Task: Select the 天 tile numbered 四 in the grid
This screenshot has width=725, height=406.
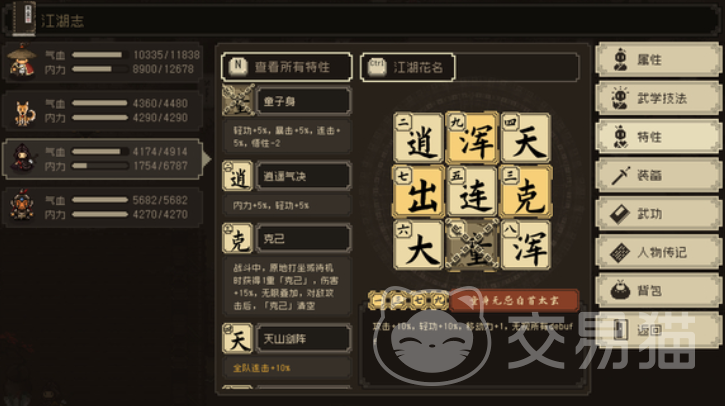Action: [526, 137]
